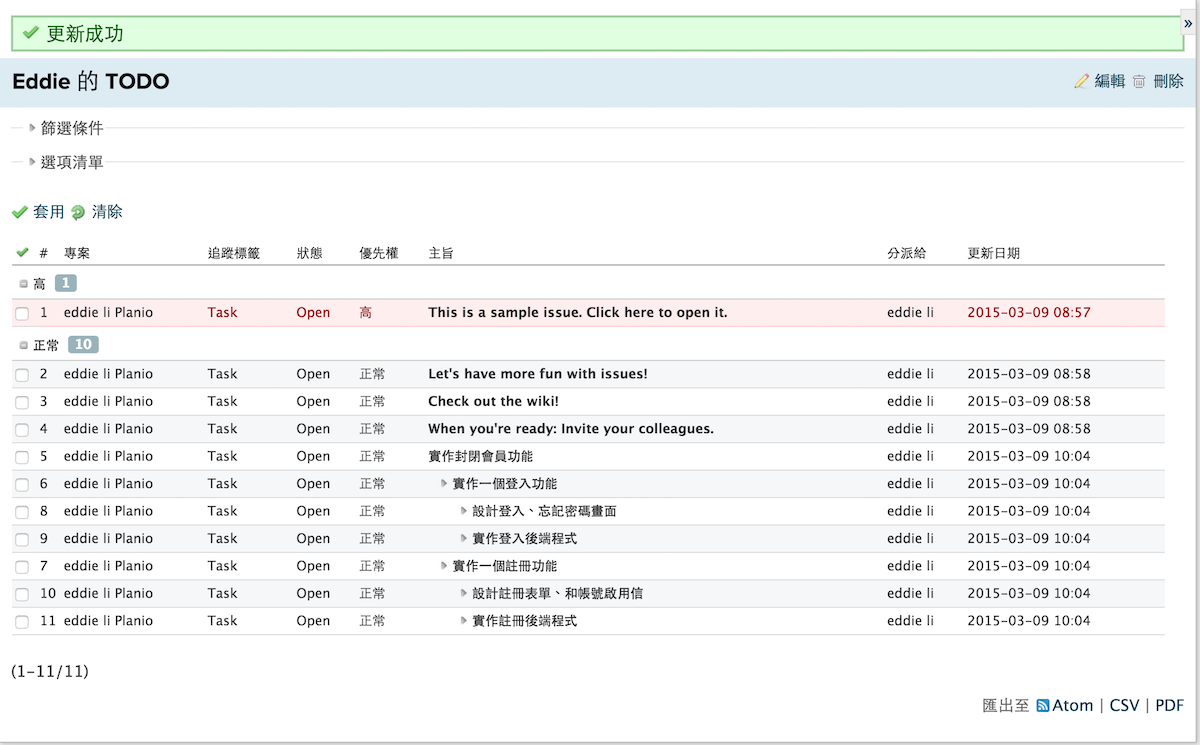The height and width of the screenshot is (745, 1200).
Task: Click the trash icon next to 刪除
Action: tap(1139, 82)
